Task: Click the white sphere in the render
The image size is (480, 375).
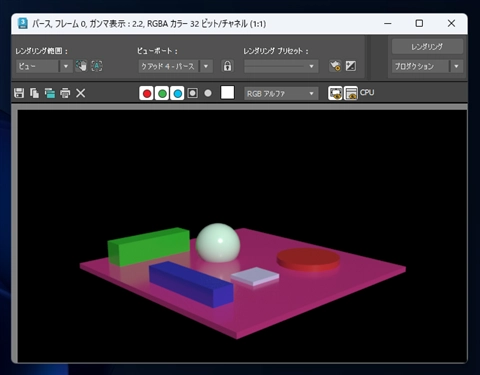Action: (x=218, y=243)
